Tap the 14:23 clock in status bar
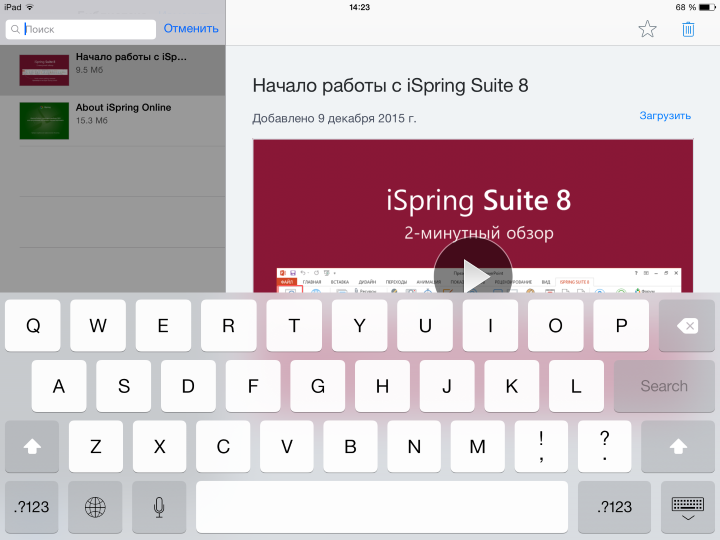This screenshot has height=540, width=720. (360, 7)
